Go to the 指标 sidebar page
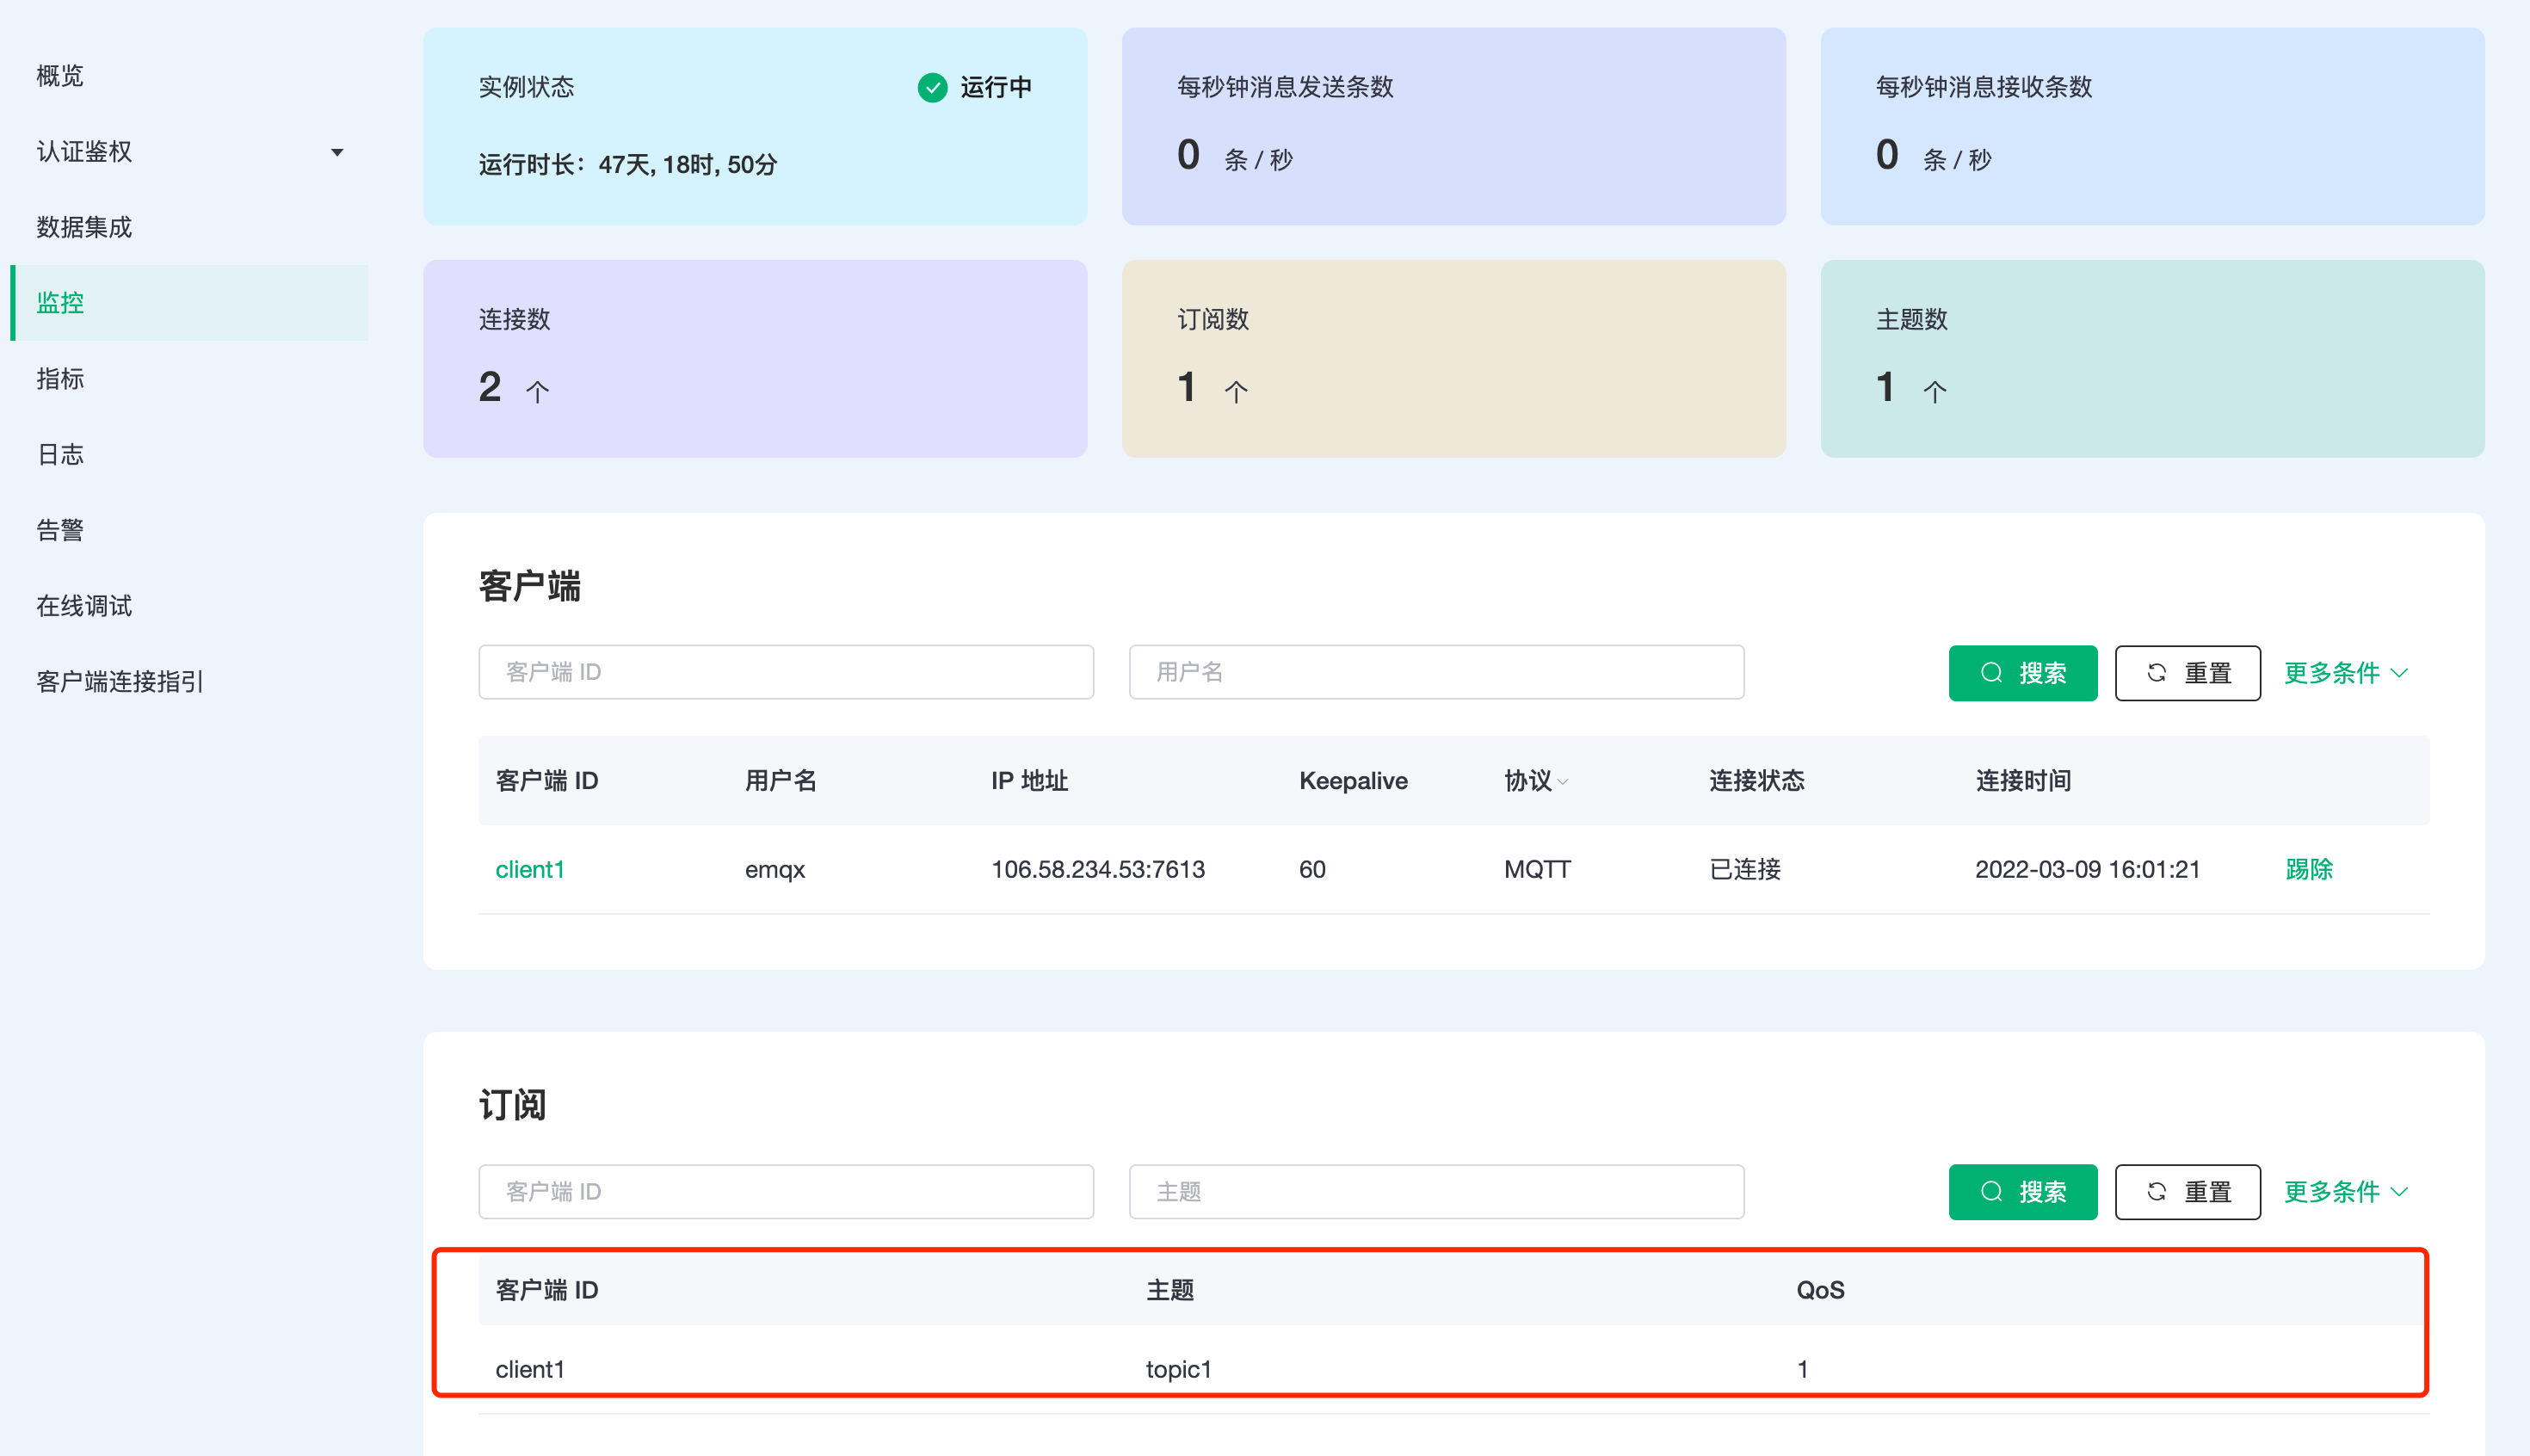This screenshot has height=1456, width=2530. pos(60,379)
